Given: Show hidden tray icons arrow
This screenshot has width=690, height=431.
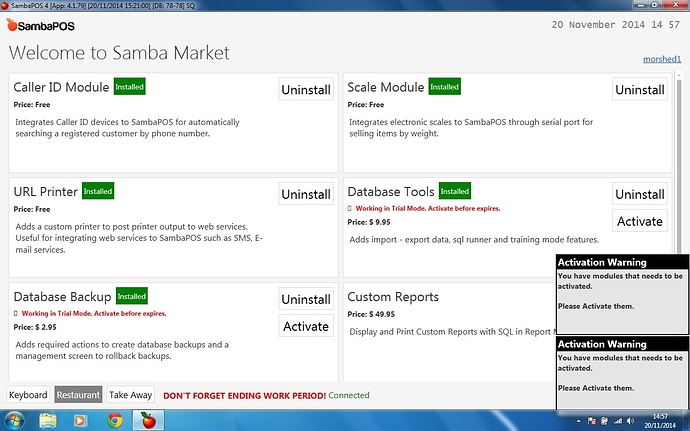Looking at the screenshot, I should coord(578,421).
